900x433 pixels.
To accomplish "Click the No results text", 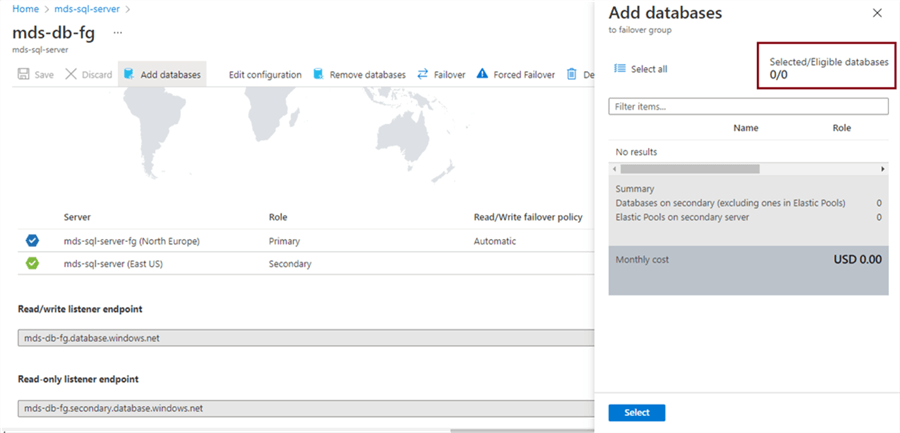I will tap(636, 152).
